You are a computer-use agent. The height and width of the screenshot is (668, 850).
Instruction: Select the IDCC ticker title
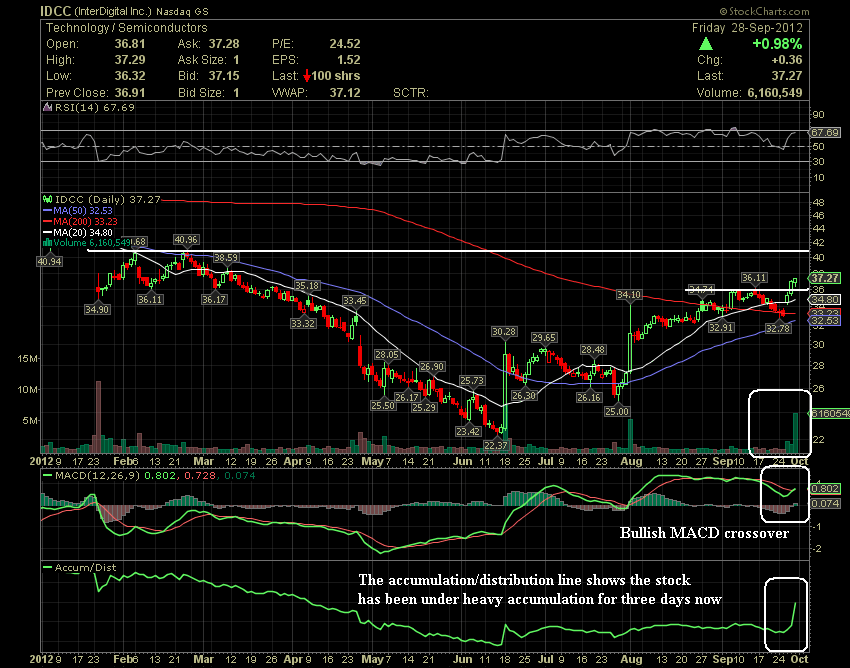(56, 11)
